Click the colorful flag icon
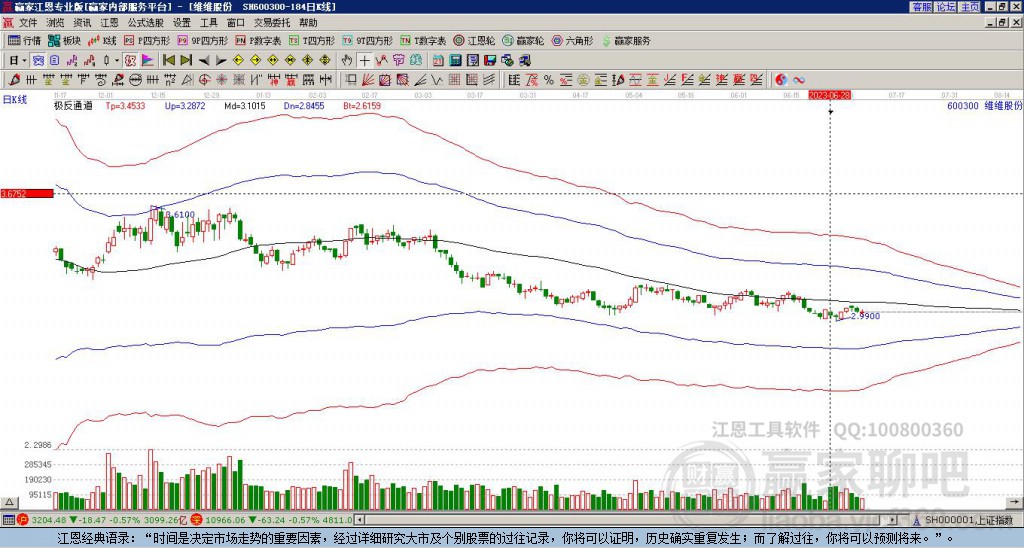Viewport: 1024px width, 548px height. tap(148, 61)
